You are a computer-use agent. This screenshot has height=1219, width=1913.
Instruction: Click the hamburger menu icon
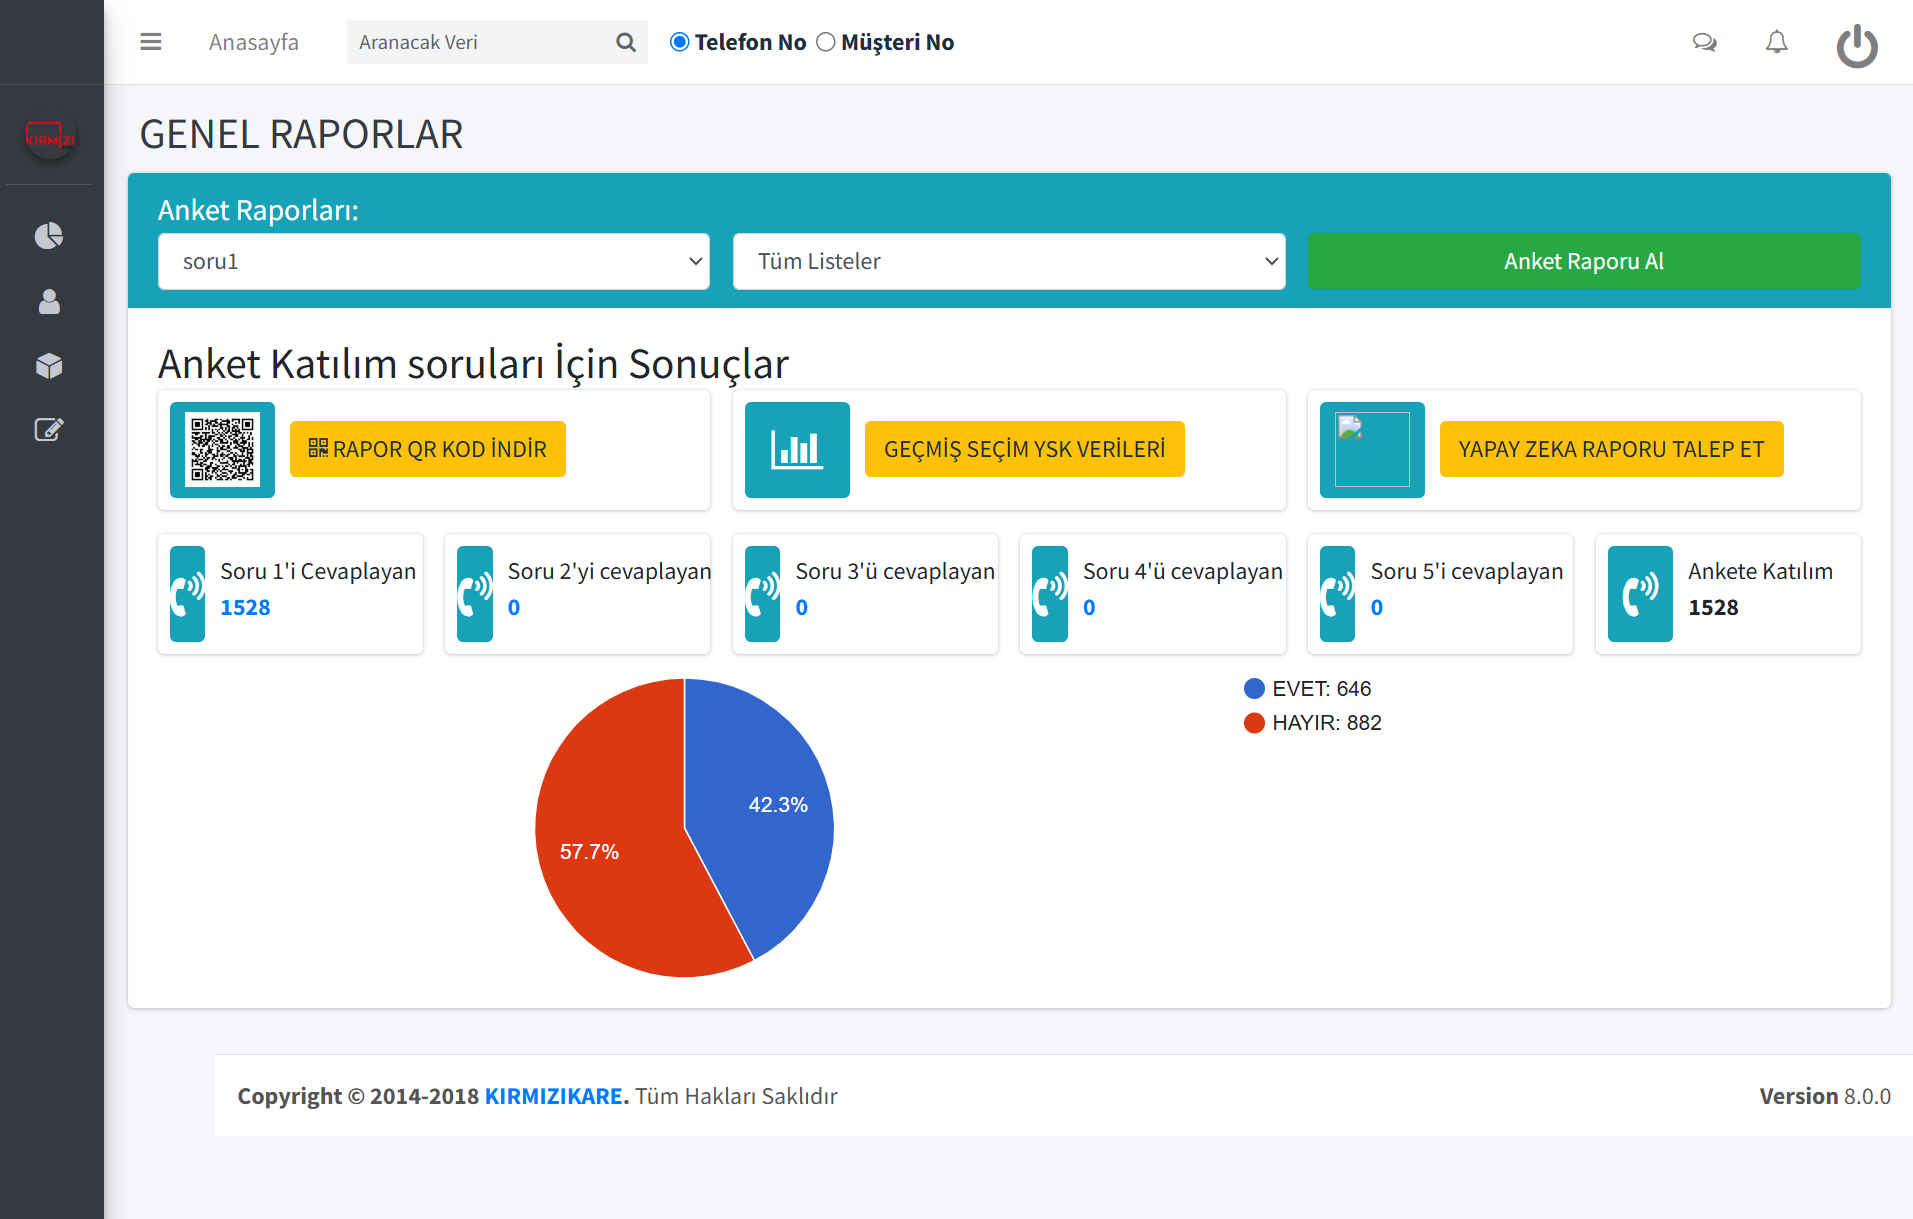click(x=151, y=42)
